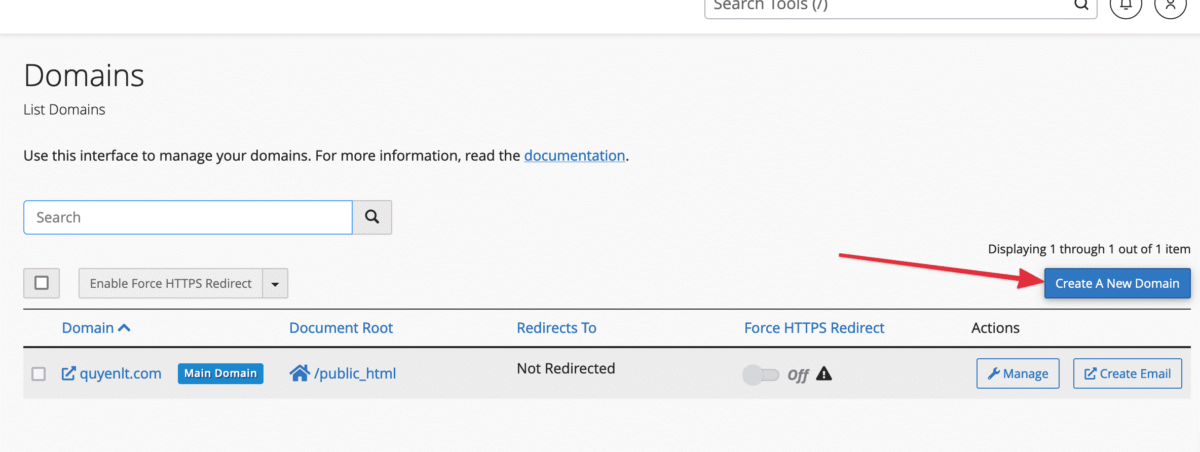The image size is (1200, 452).
Task: Click the magnifier icon in Search Tools
Action: (1081, 5)
